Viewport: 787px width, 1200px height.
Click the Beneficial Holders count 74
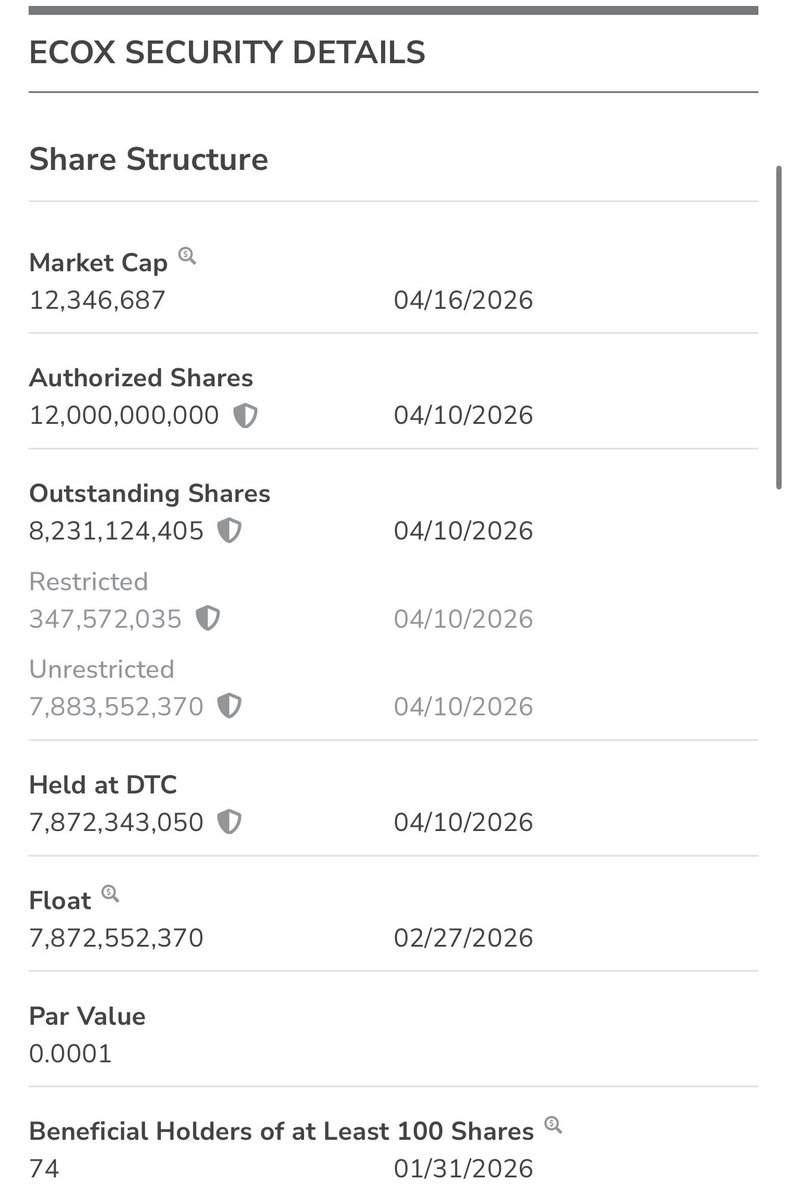[x=44, y=1168]
